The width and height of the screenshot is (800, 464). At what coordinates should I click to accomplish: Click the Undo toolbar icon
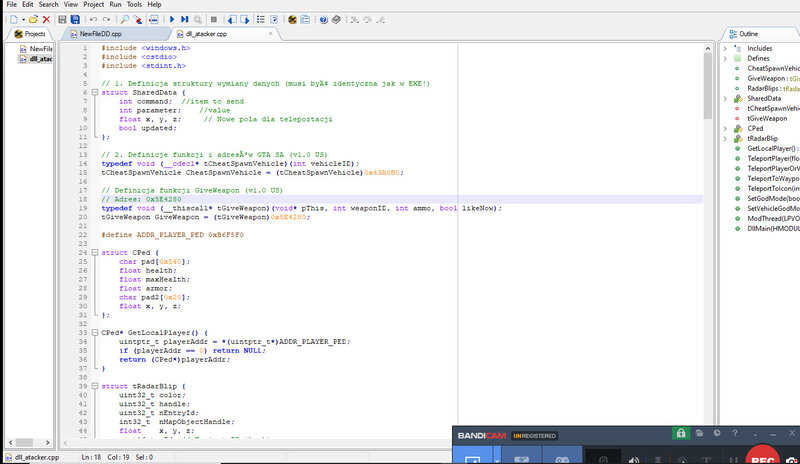click(93, 19)
